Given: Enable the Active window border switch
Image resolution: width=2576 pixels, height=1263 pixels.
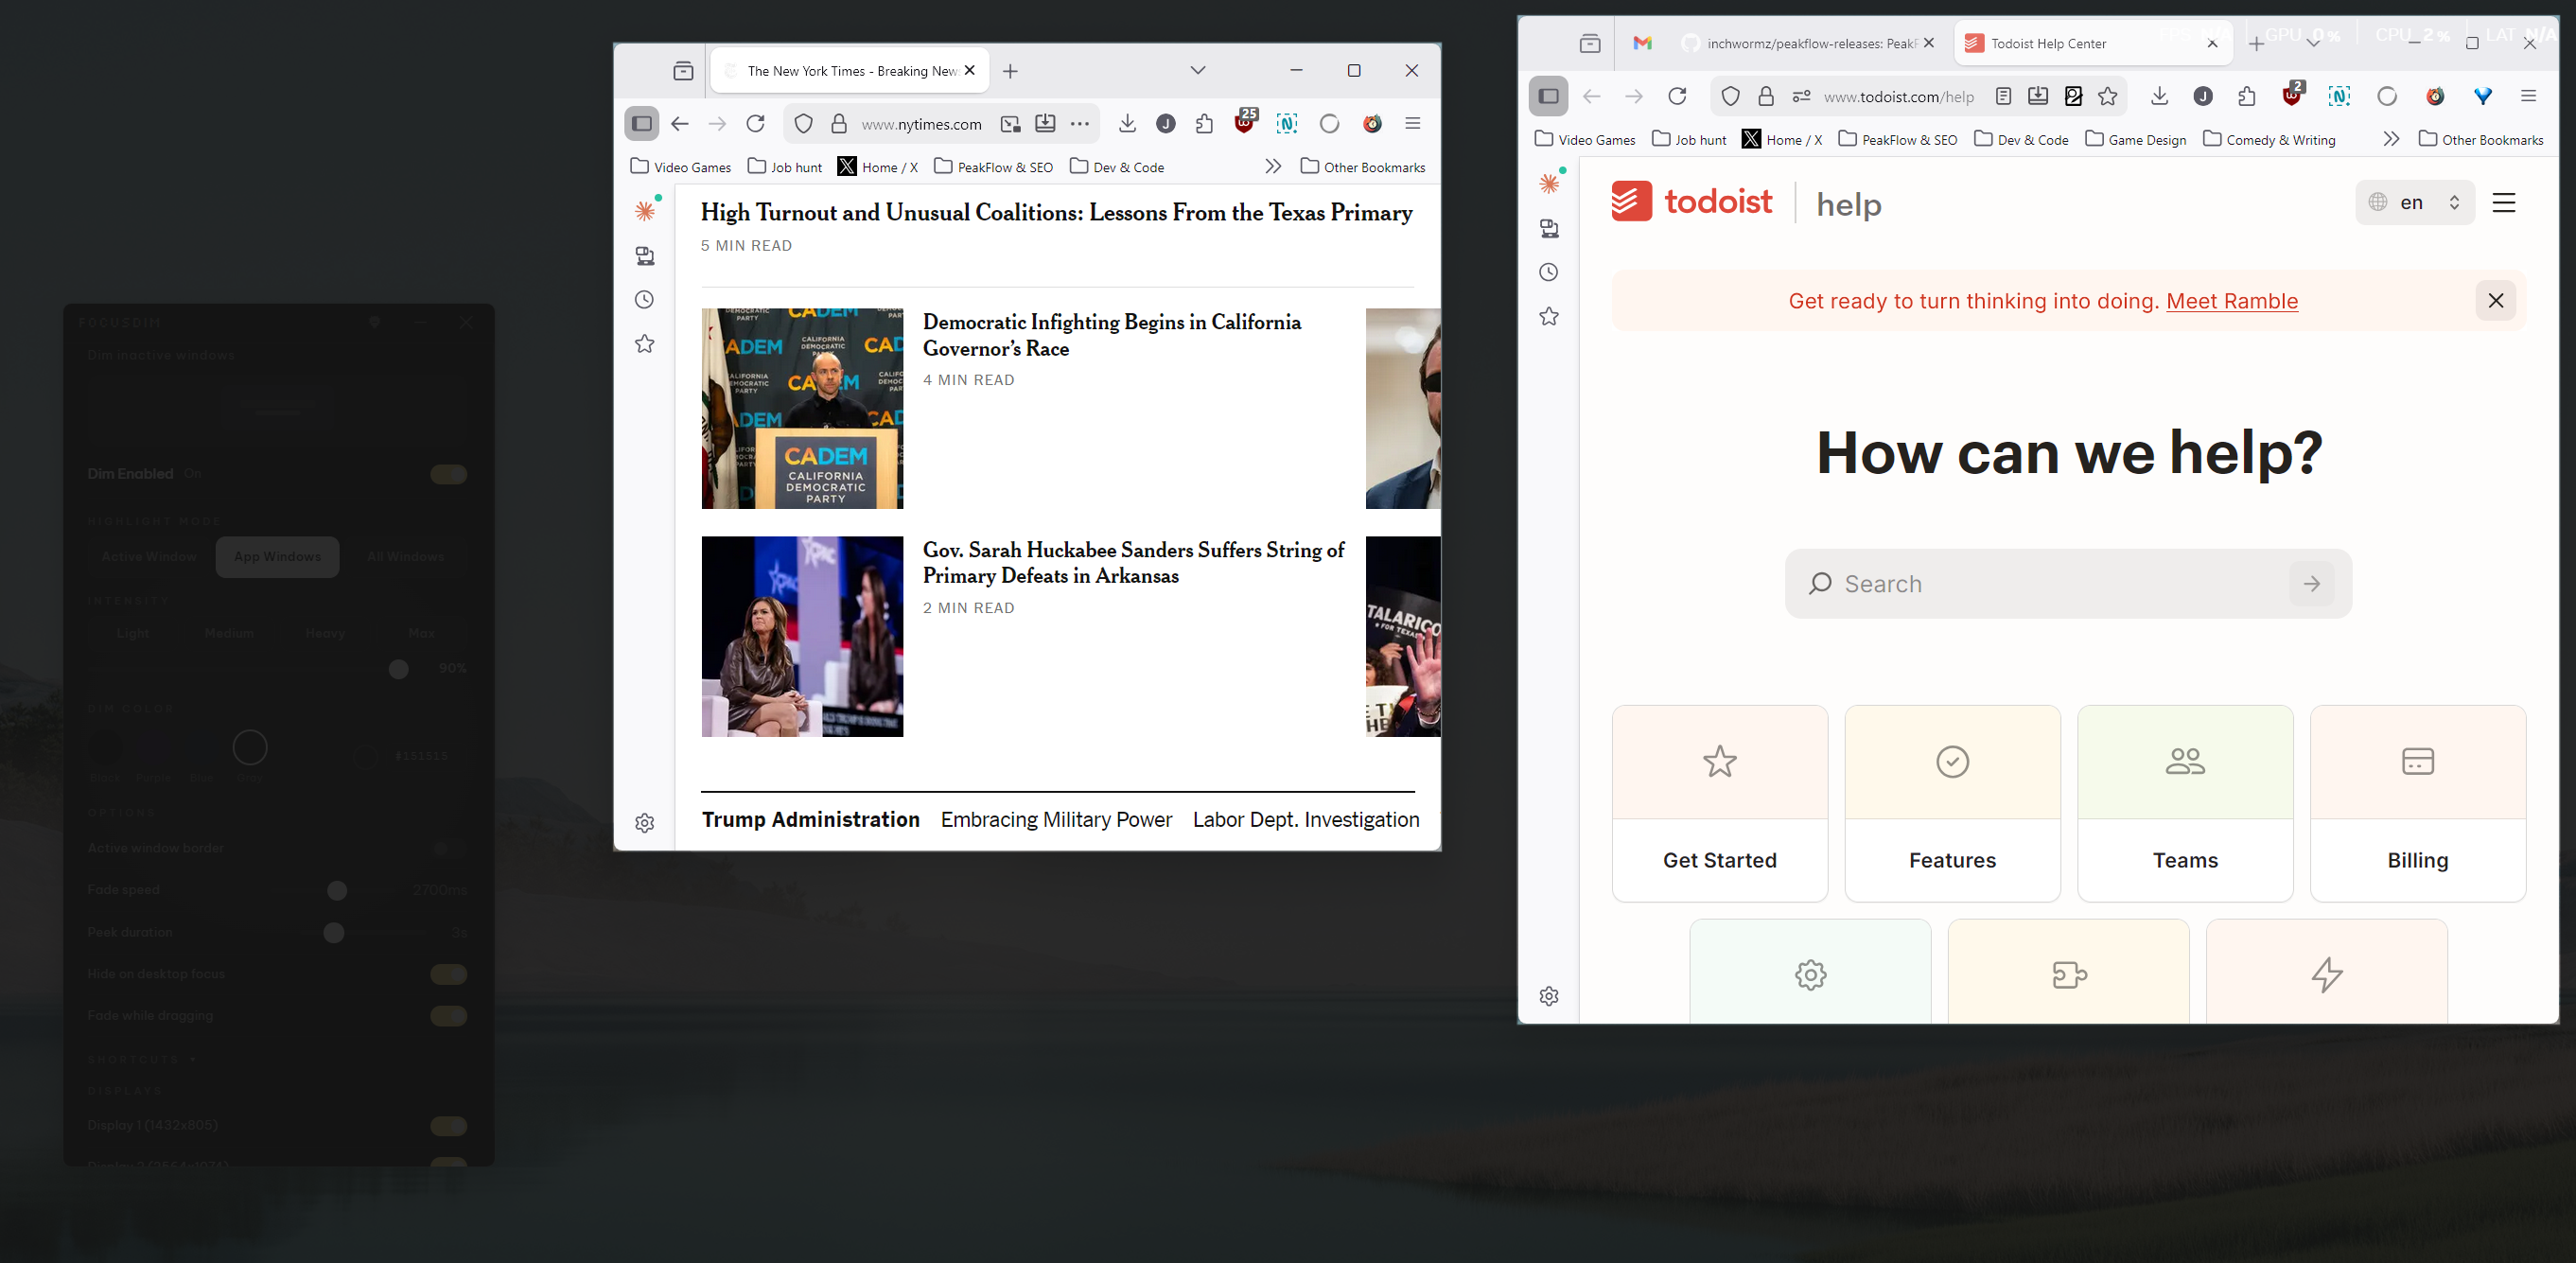Looking at the screenshot, I should (448, 848).
